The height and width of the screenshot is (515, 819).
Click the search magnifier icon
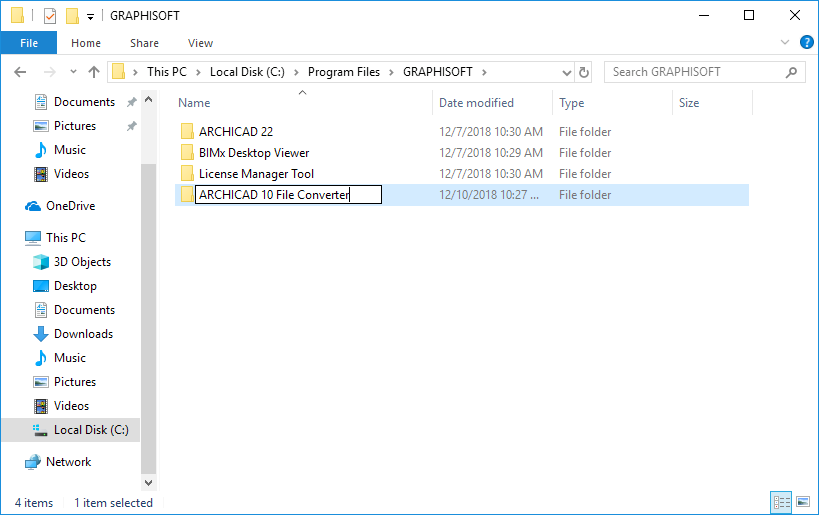[x=791, y=72]
